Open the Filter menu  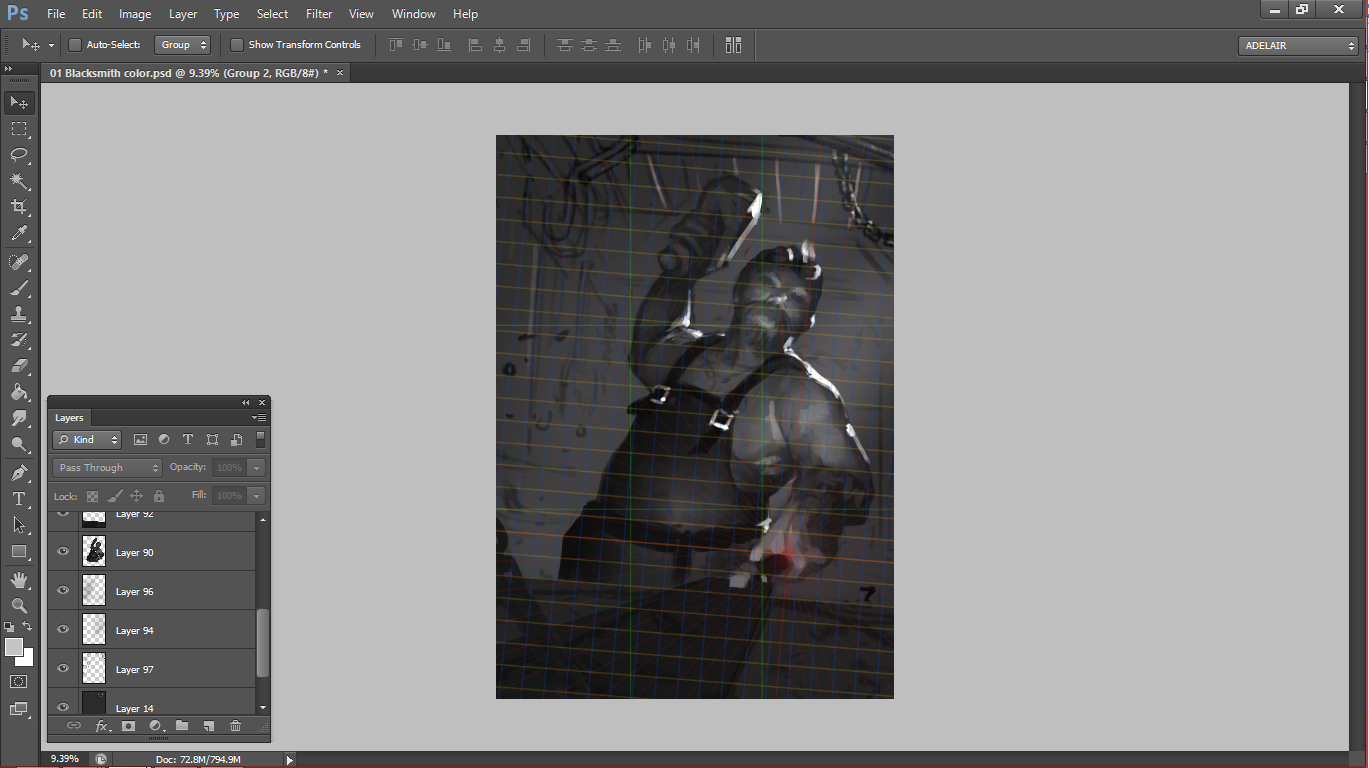319,14
